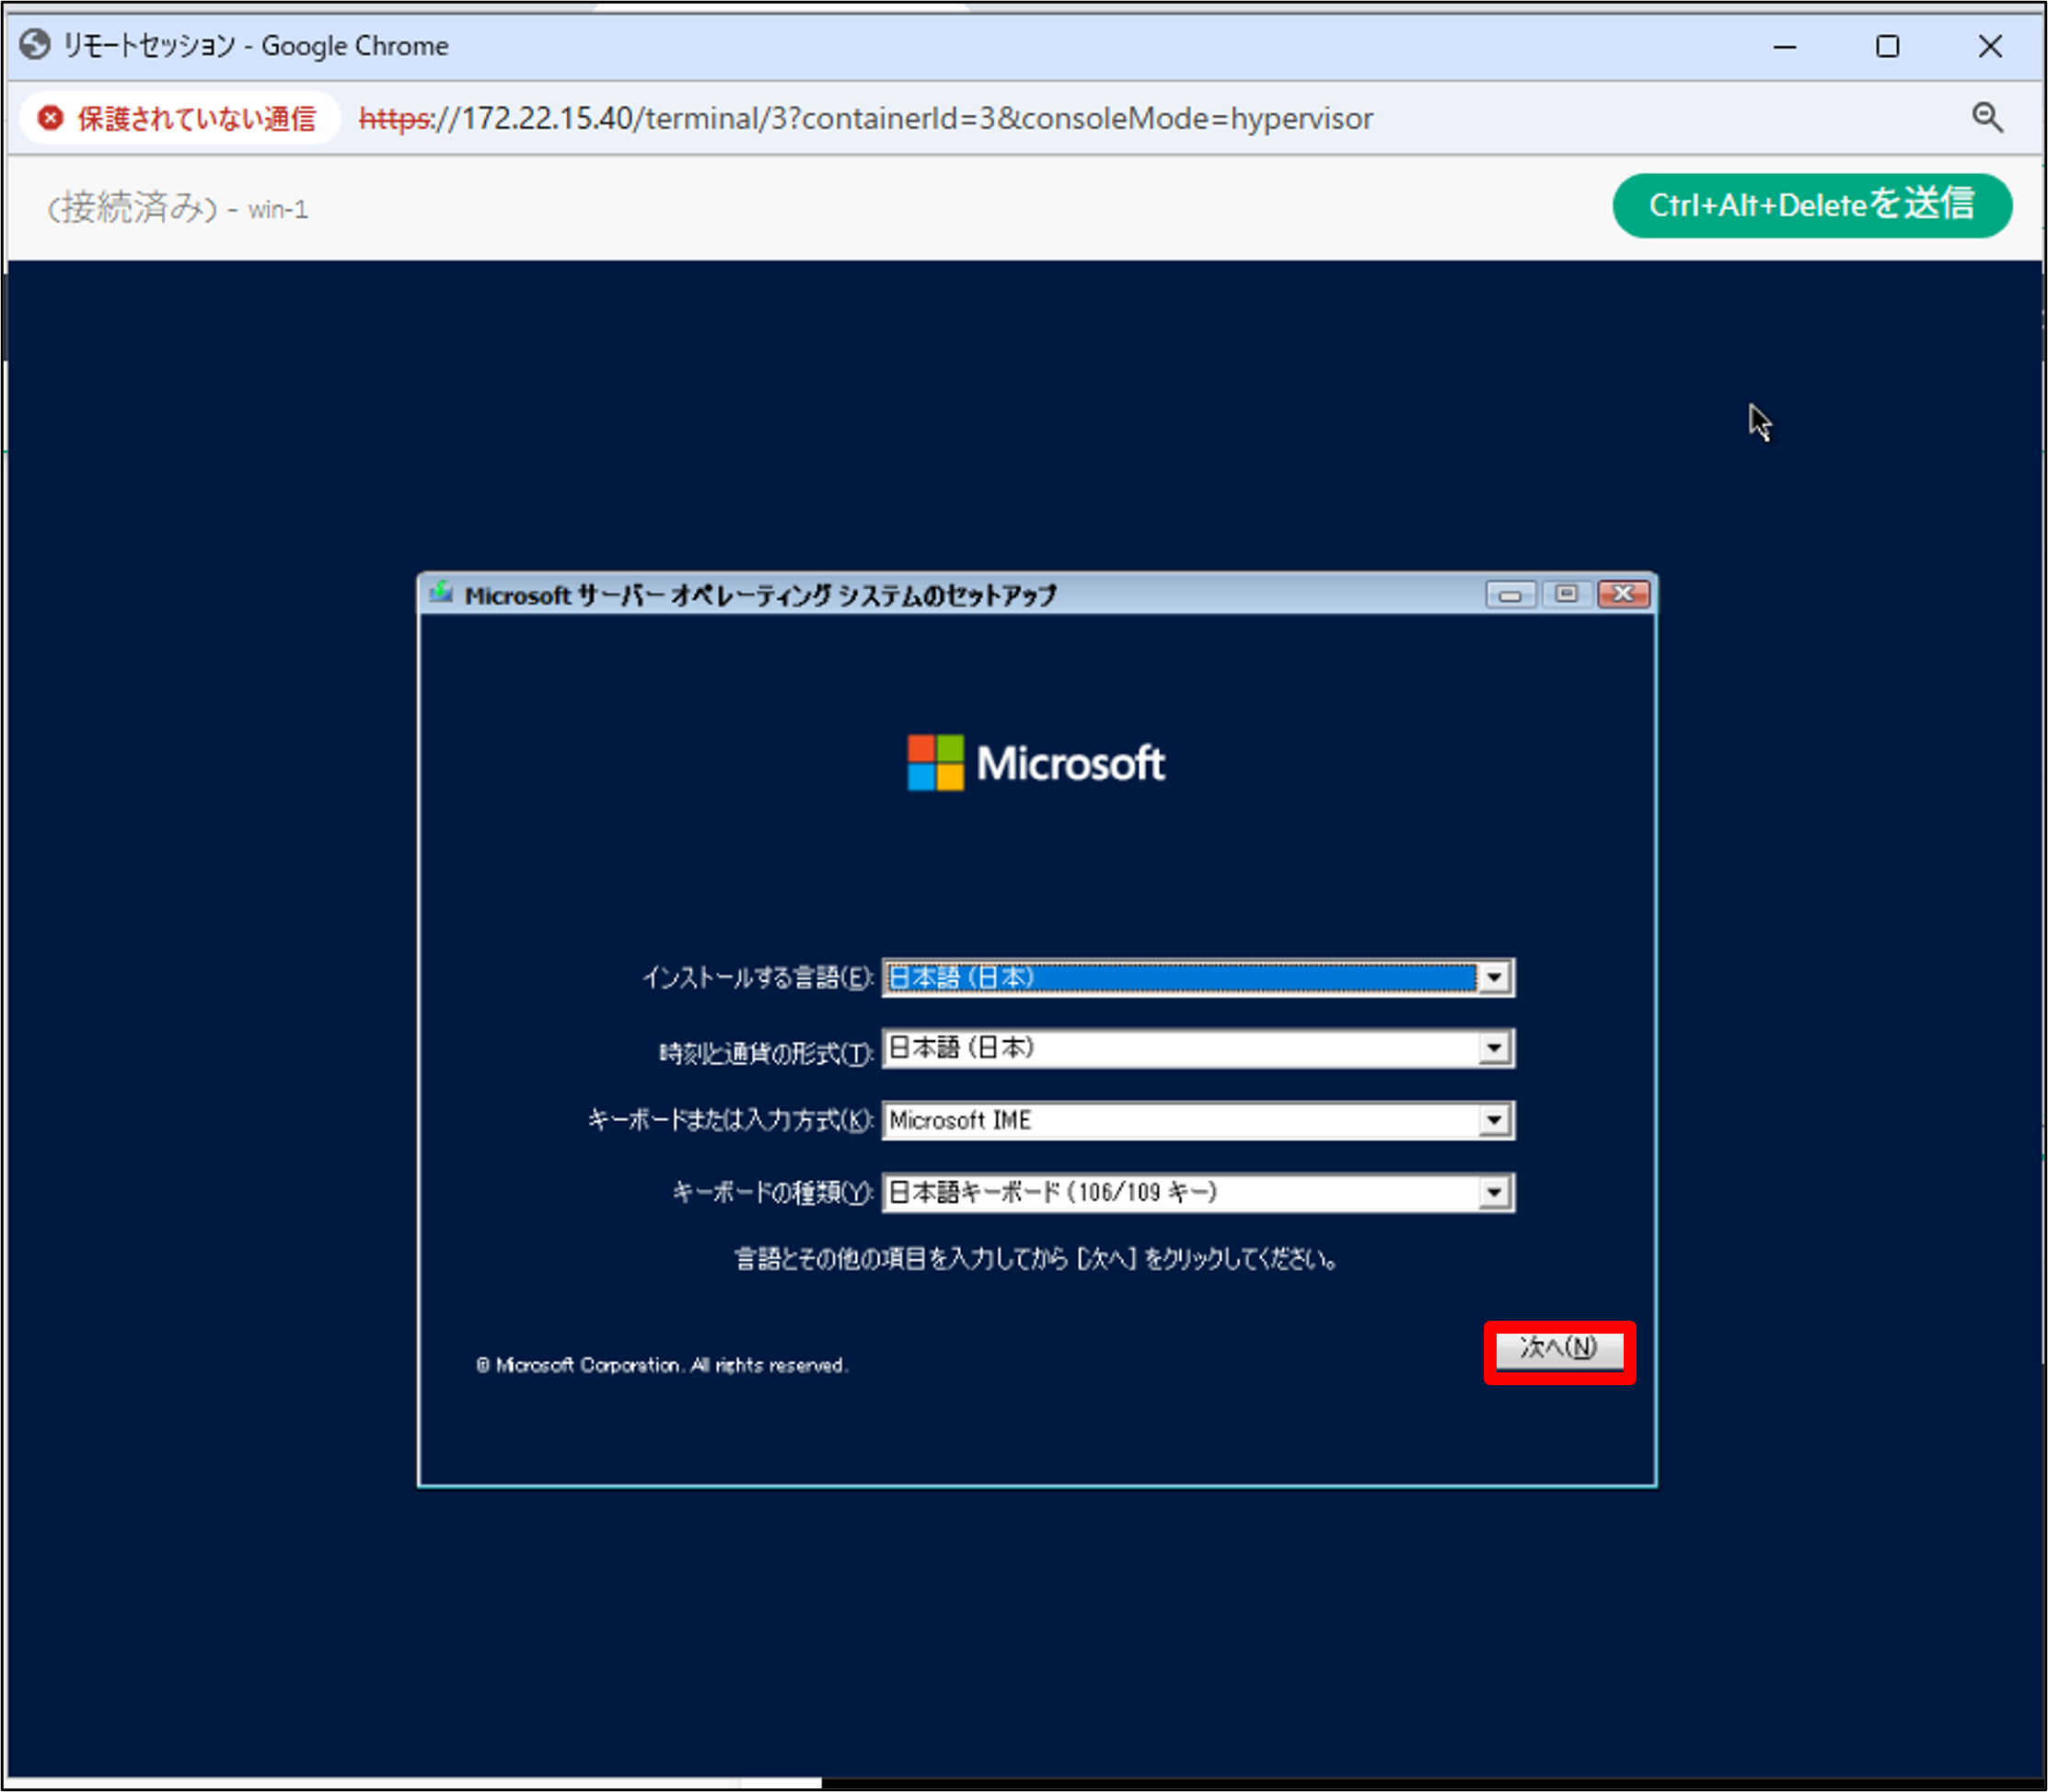Image resolution: width=2048 pixels, height=1792 pixels.
Task: Expand the 時刻と通貨の形式 dropdown arrow
Action: 1494,1048
